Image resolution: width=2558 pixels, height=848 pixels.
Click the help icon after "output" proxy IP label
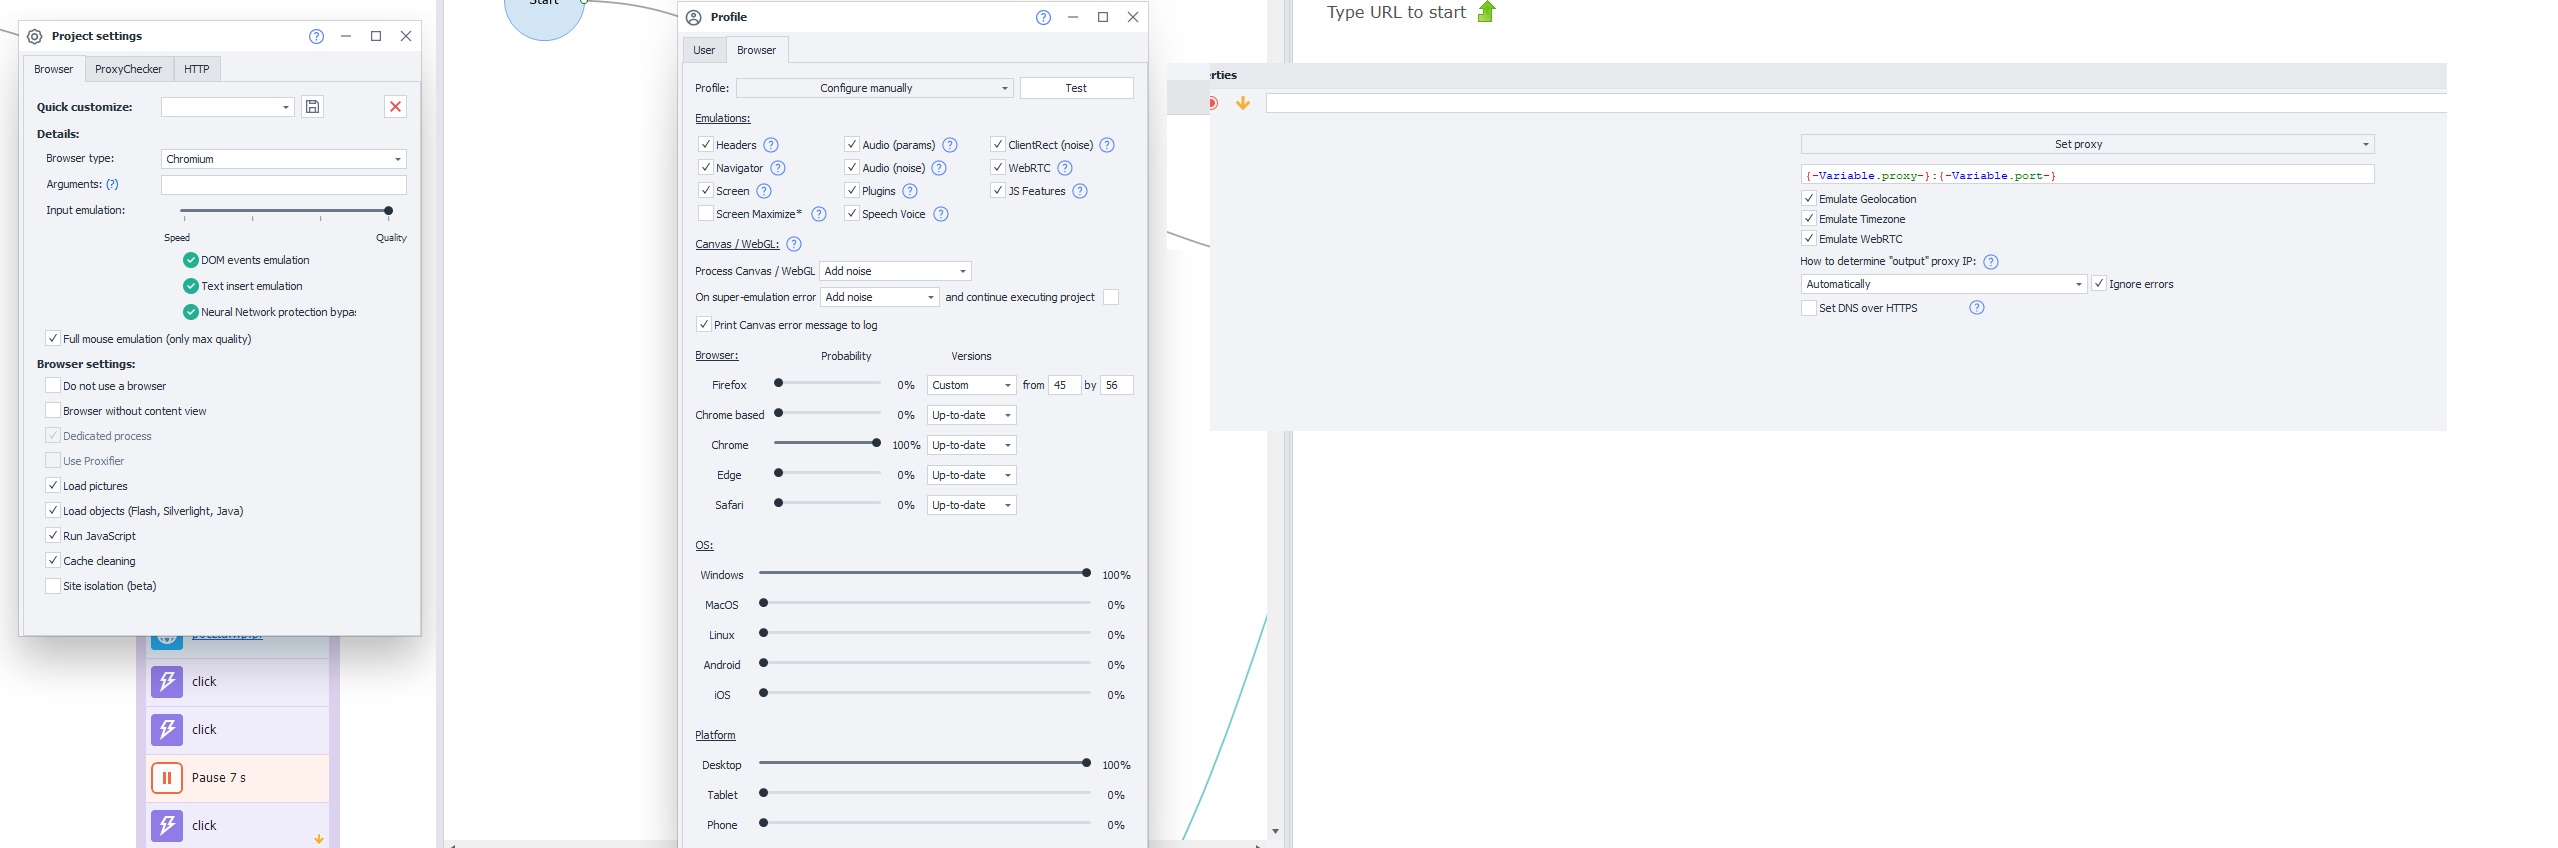tap(1991, 262)
